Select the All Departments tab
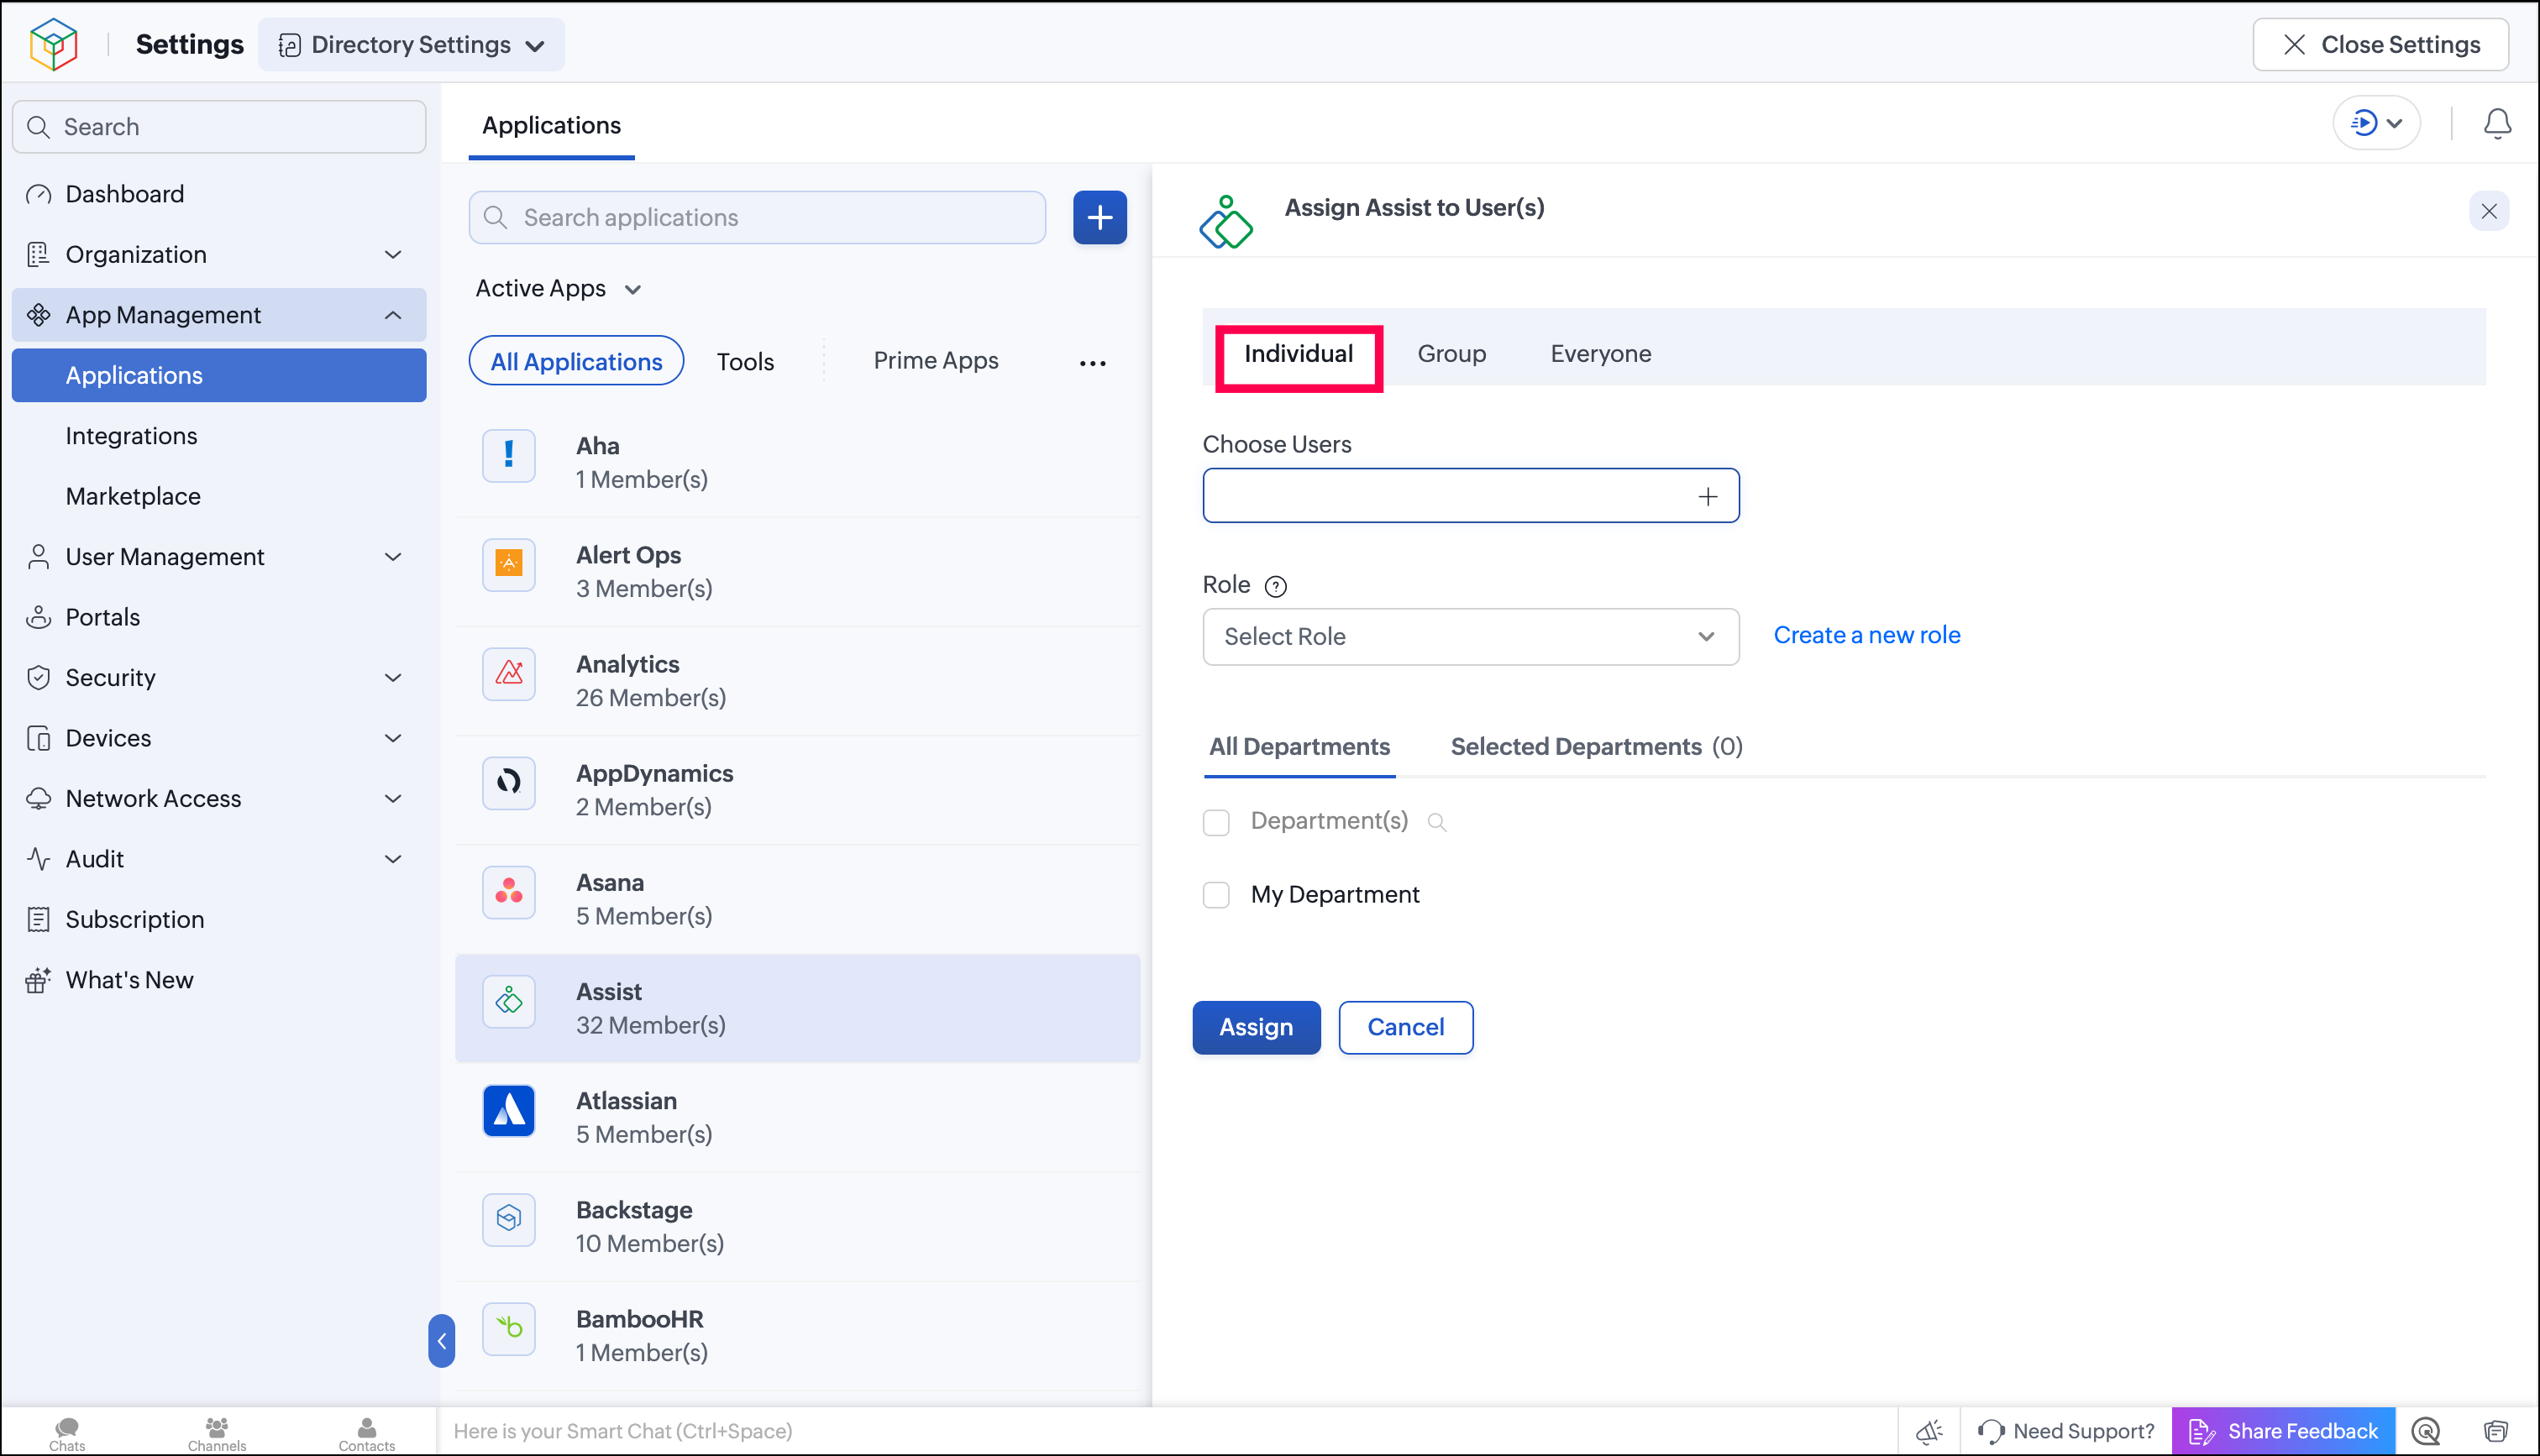Viewport: 2540px width, 1456px height. coord(1299,747)
